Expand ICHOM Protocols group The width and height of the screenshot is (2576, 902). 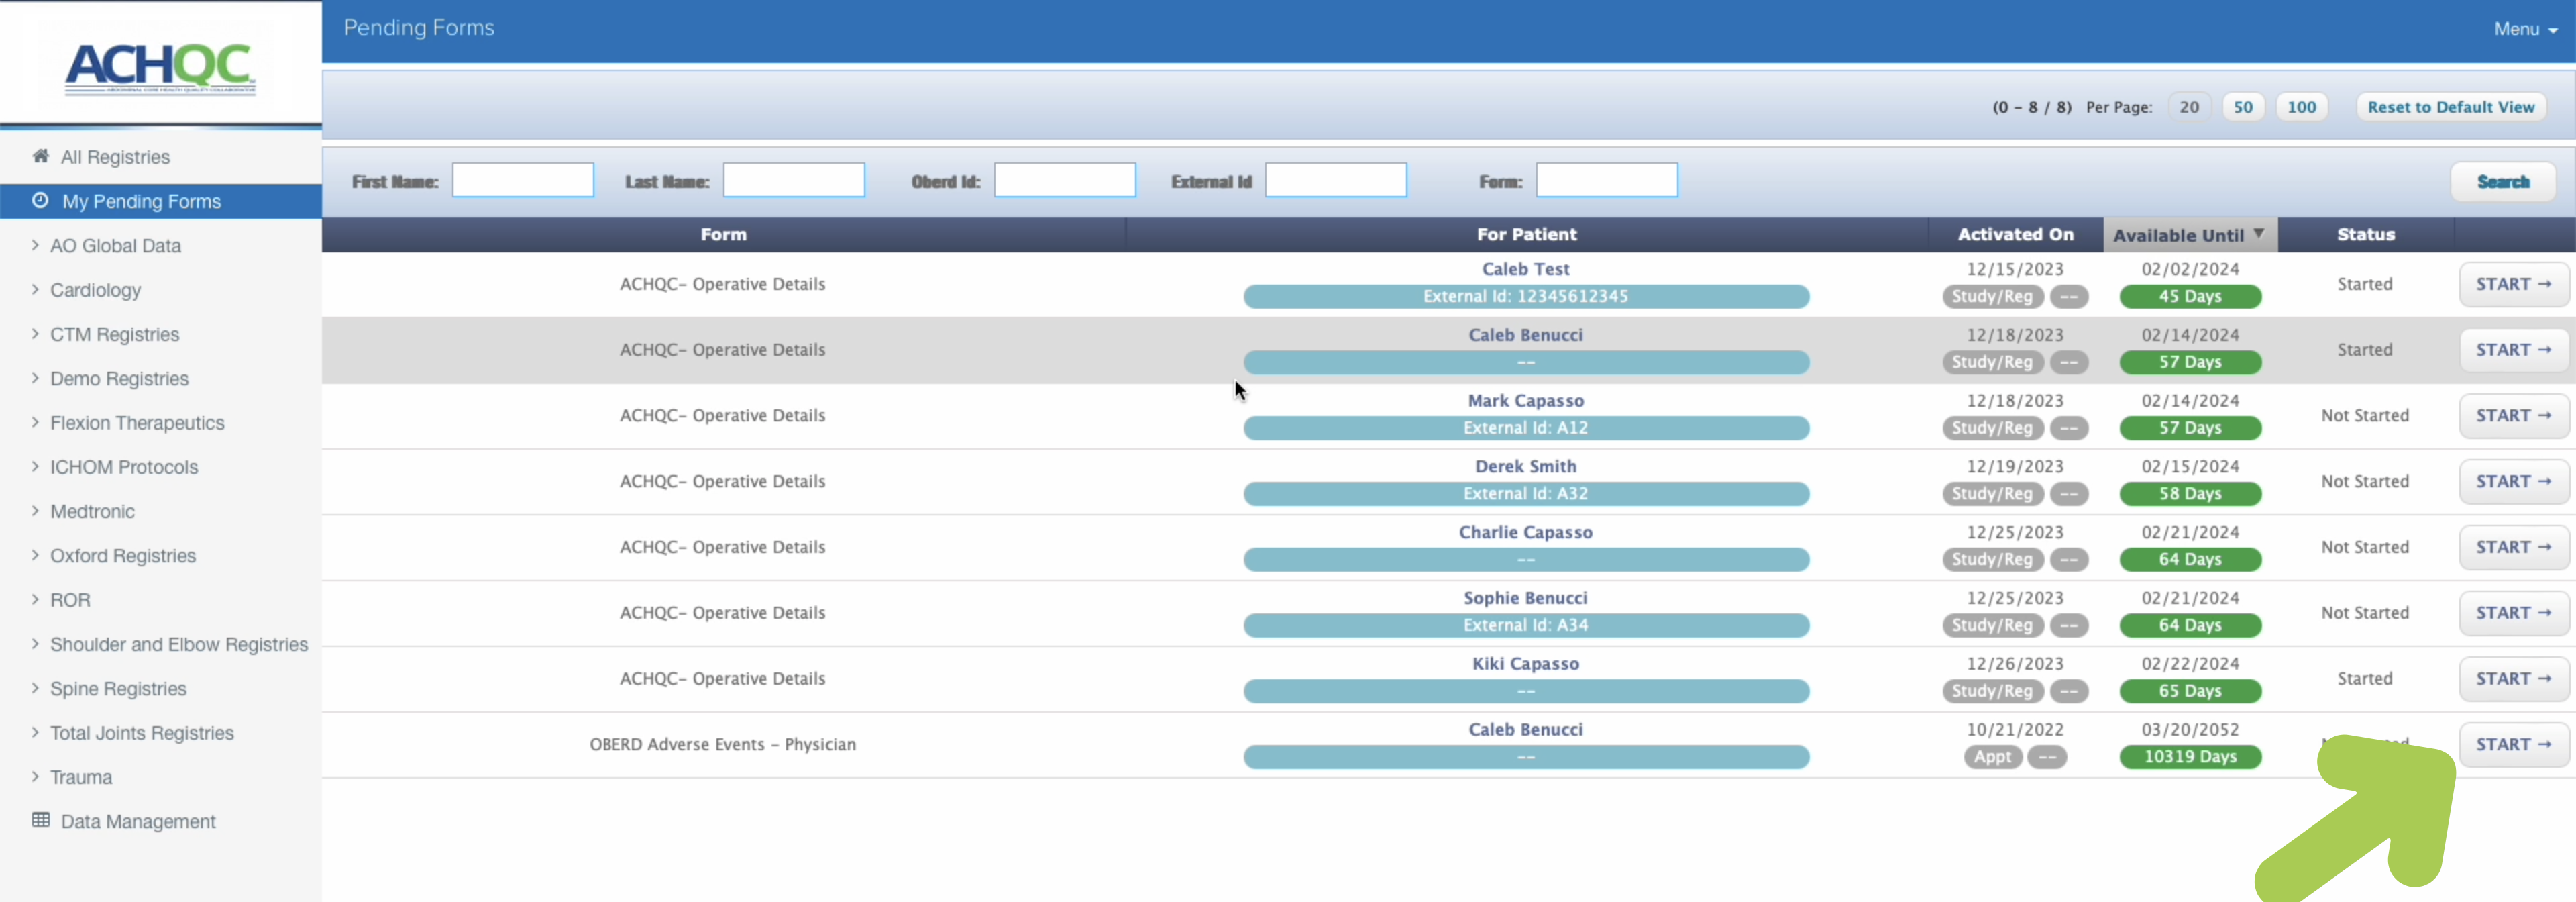(124, 467)
